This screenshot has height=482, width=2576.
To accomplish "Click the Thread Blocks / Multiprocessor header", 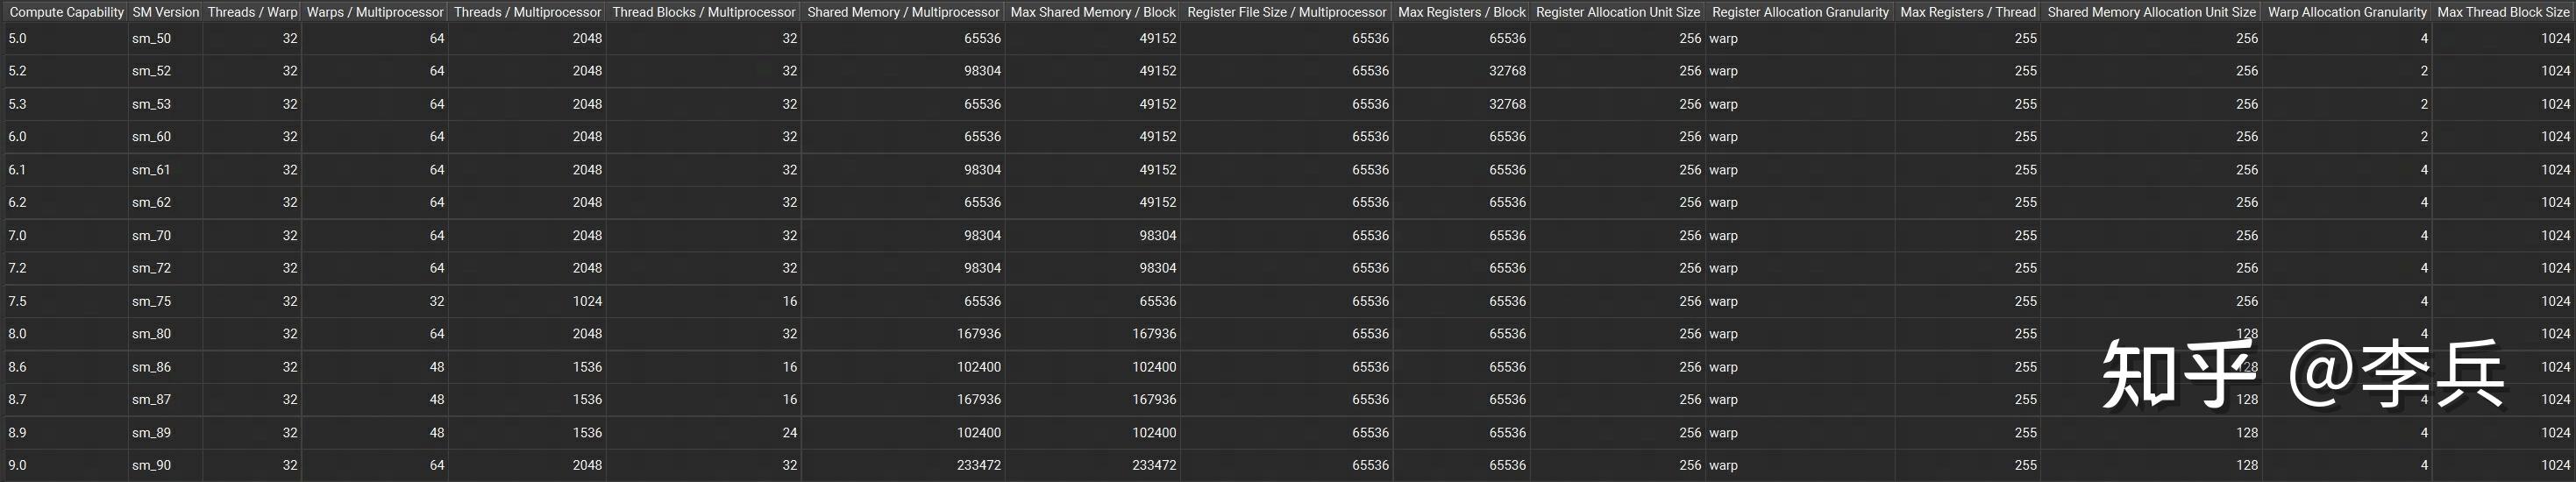I will (703, 12).
